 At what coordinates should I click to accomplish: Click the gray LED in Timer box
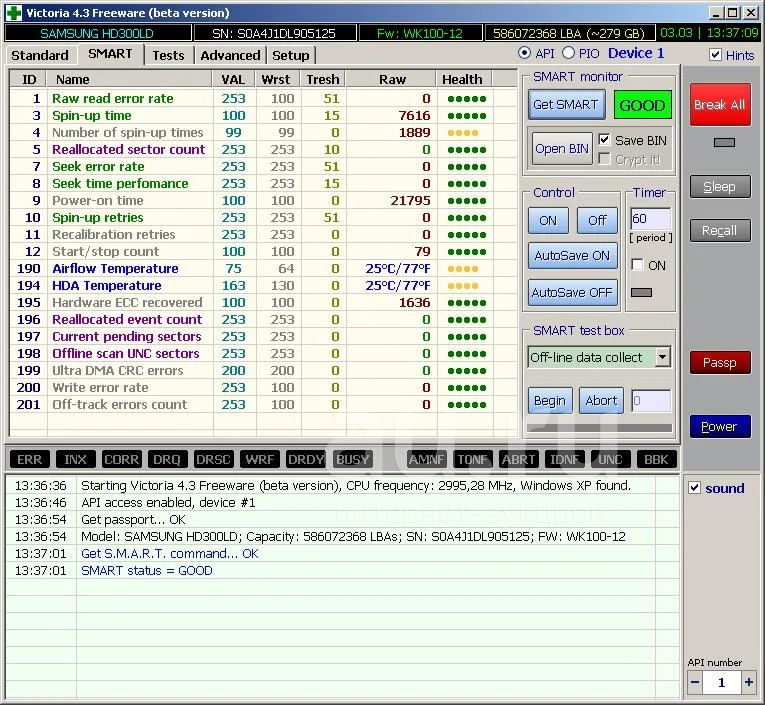(x=641, y=292)
